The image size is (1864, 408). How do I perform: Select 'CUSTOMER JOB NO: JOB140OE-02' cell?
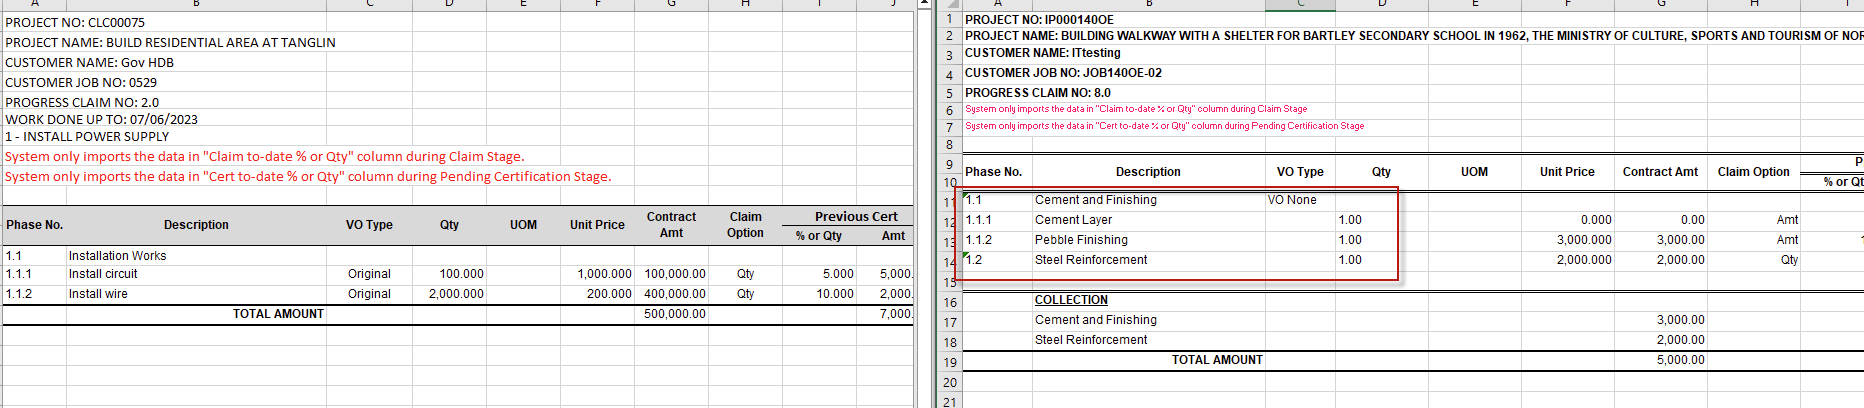pos(1063,73)
